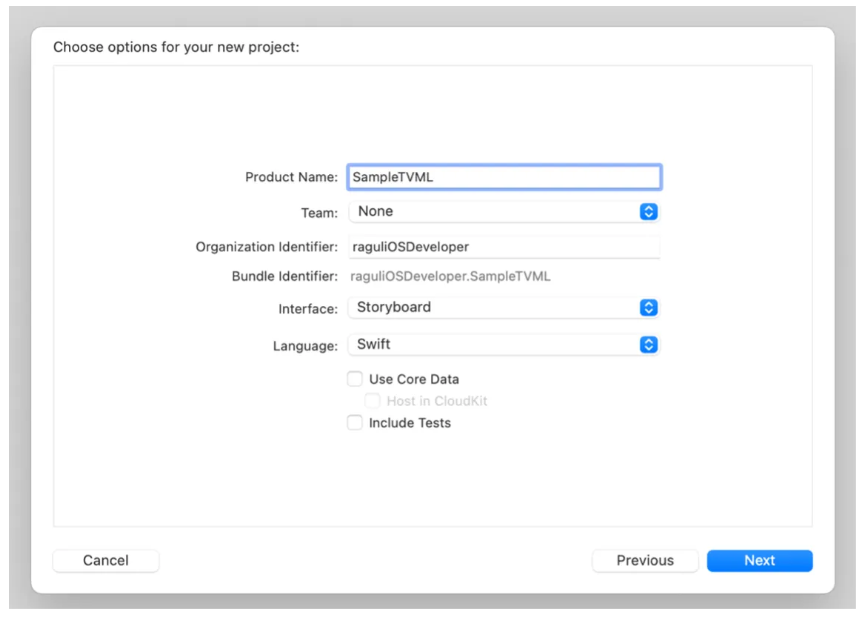The height and width of the screenshot is (619, 867).
Task: Click the Include Tests label text
Action: (x=410, y=423)
